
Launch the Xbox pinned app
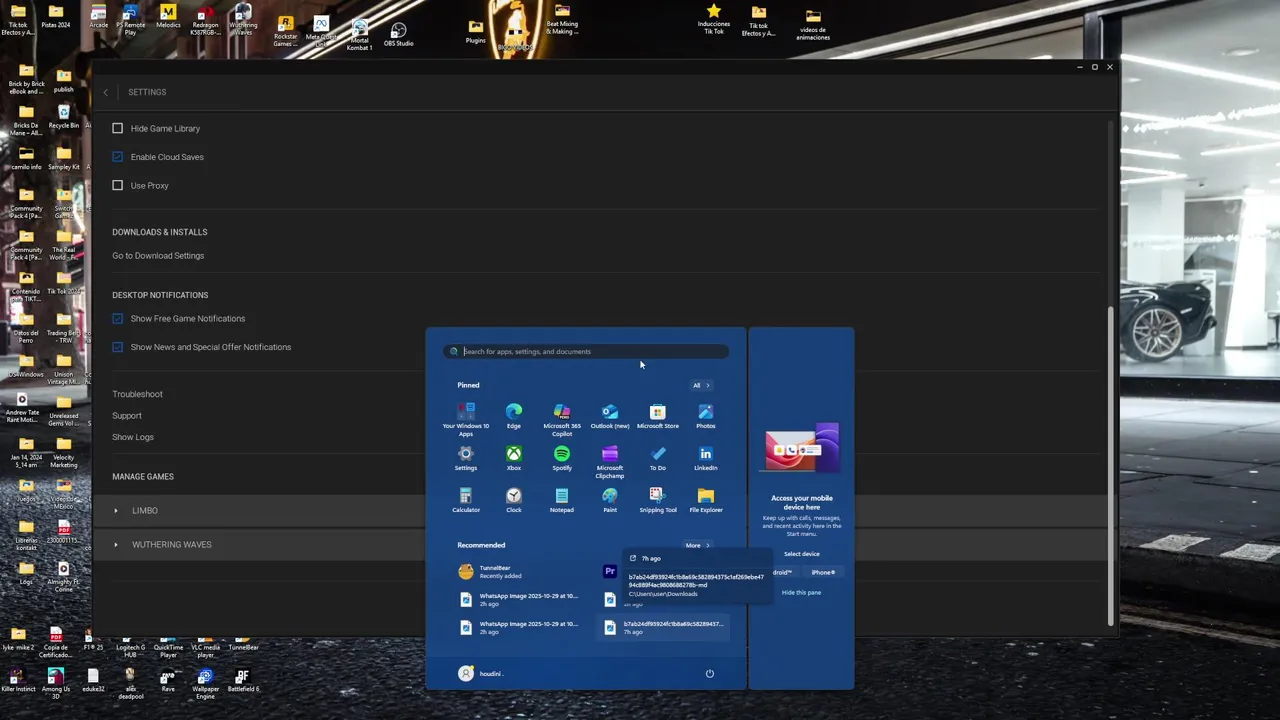pos(514,458)
